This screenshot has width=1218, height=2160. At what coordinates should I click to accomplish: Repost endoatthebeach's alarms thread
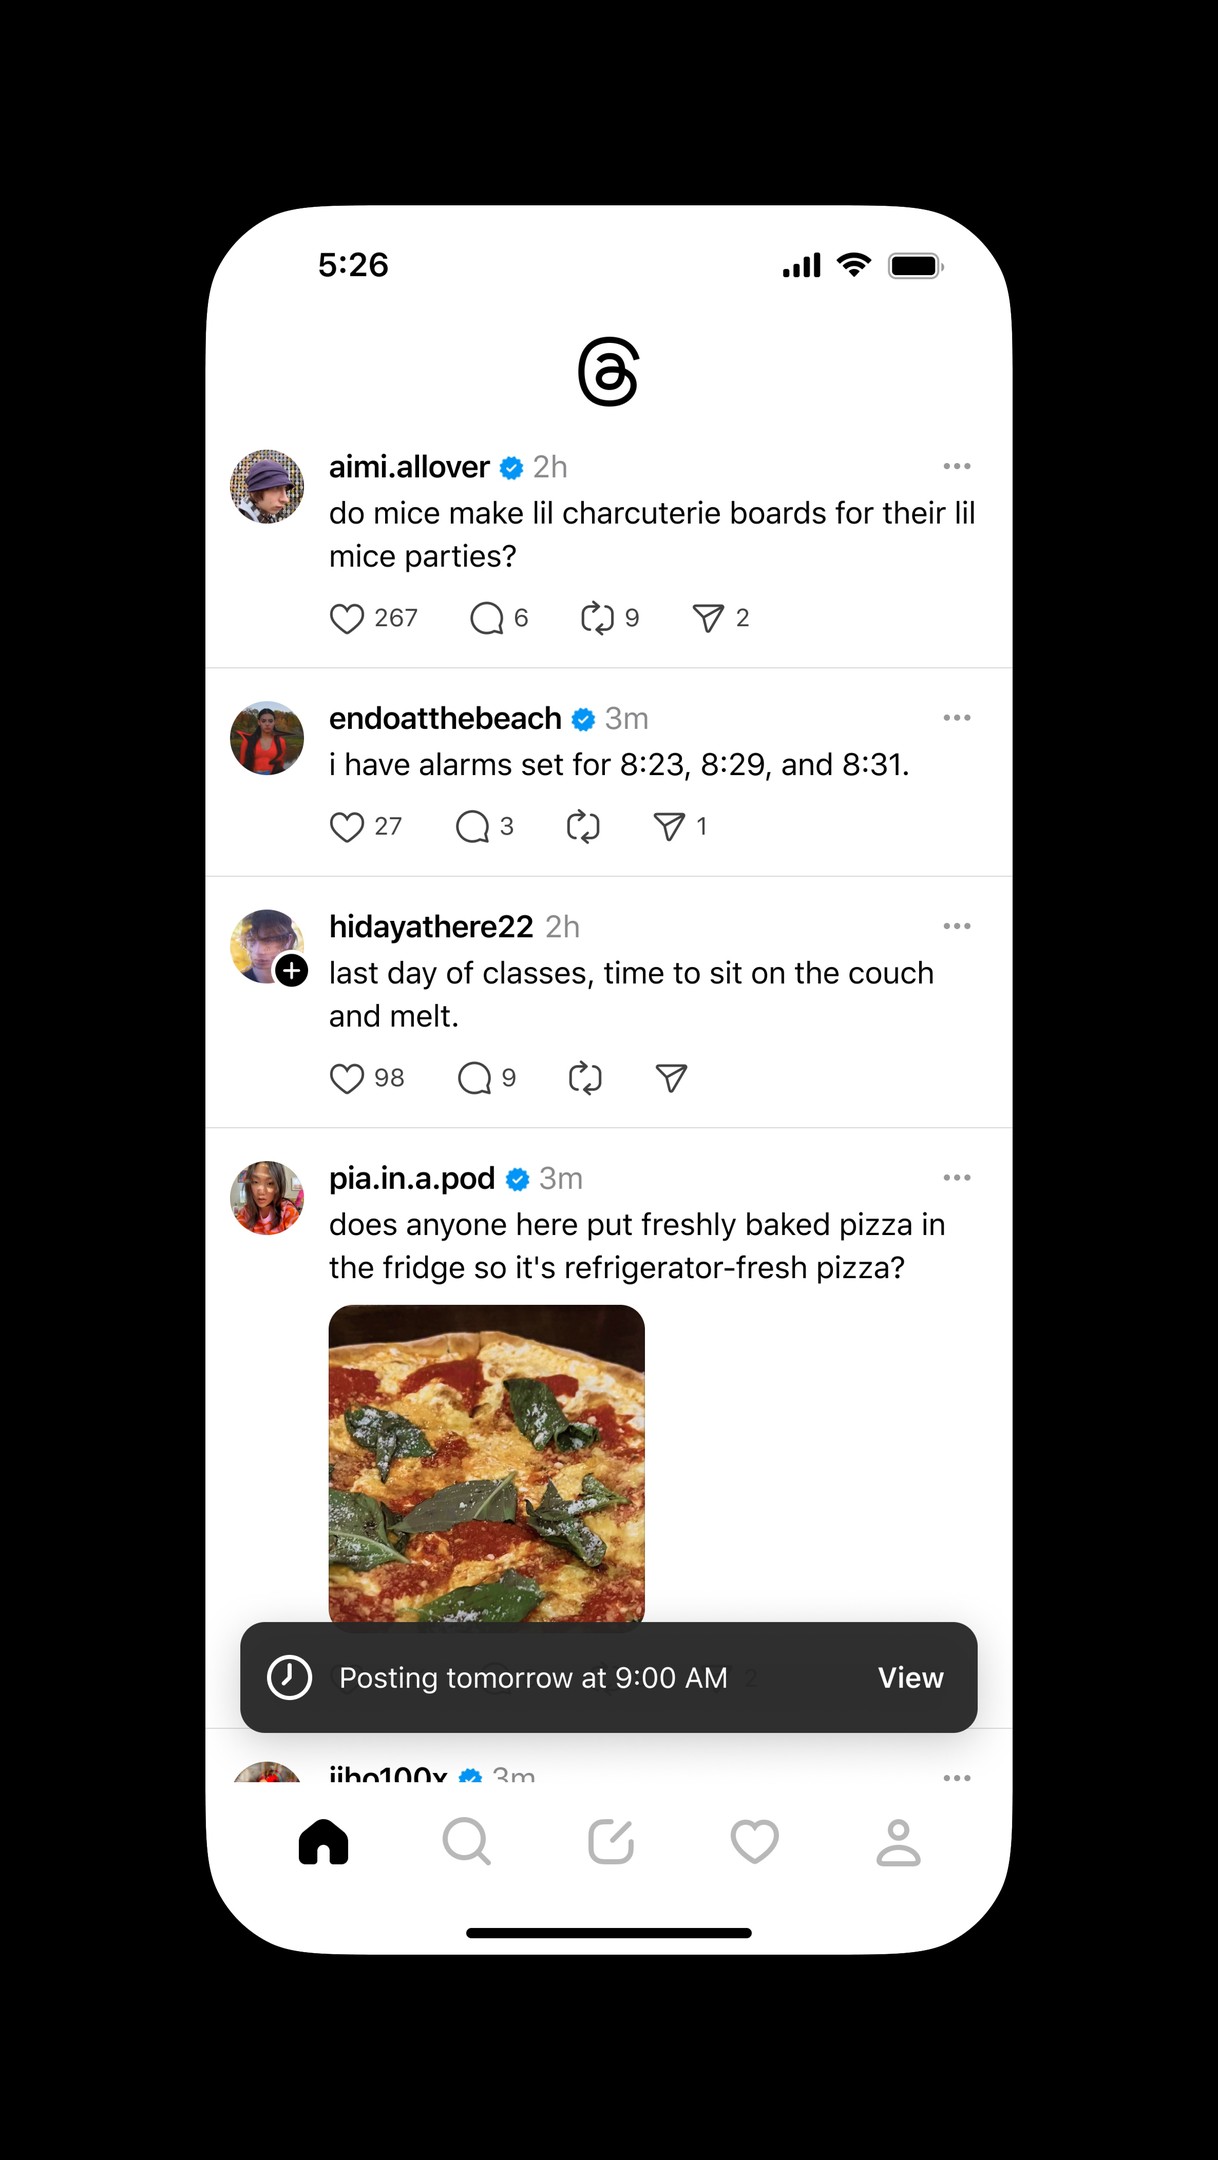click(x=583, y=827)
